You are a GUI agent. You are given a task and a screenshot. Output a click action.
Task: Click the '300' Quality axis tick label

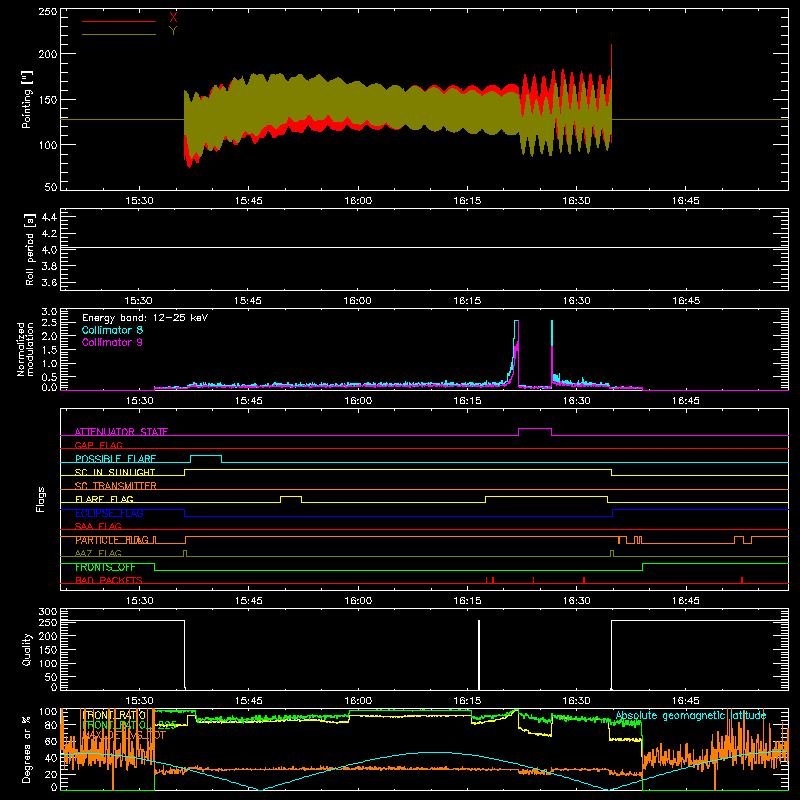48,612
